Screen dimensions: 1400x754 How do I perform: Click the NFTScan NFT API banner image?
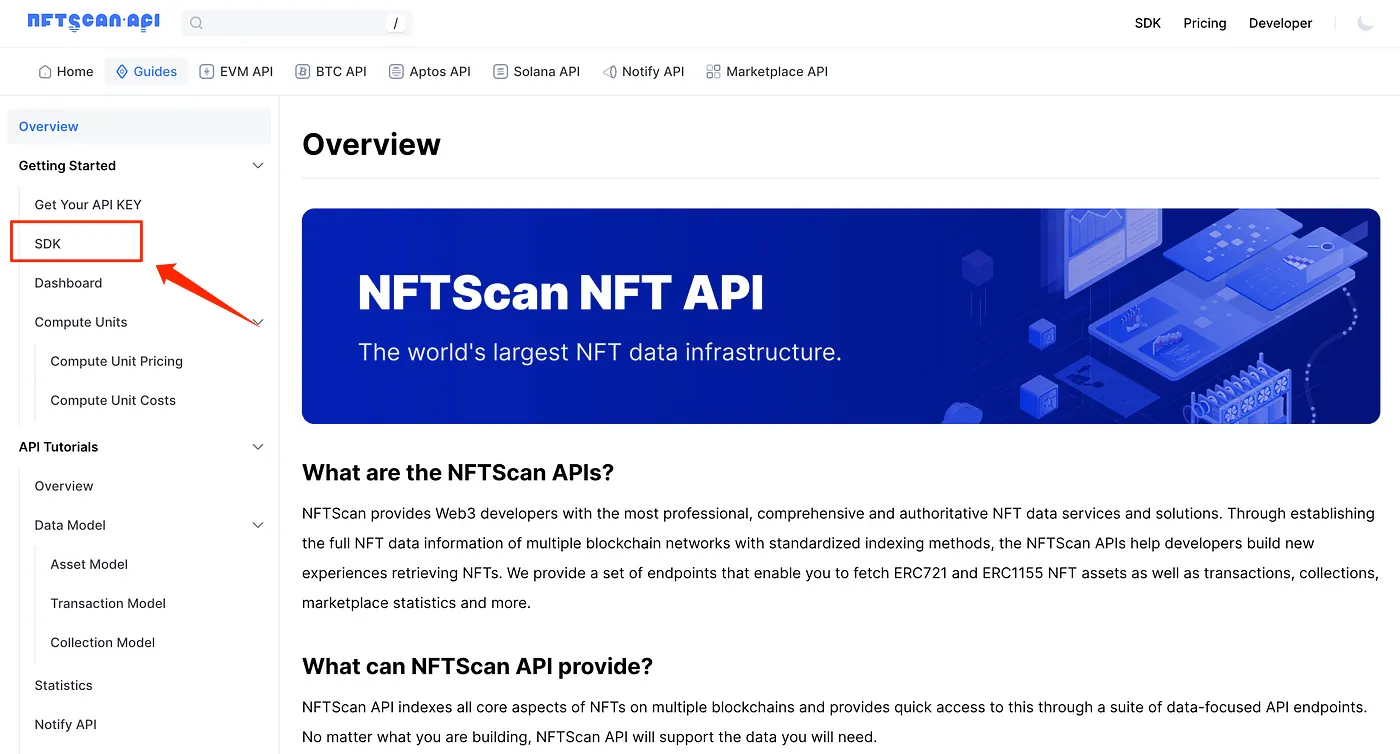[x=841, y=316]
